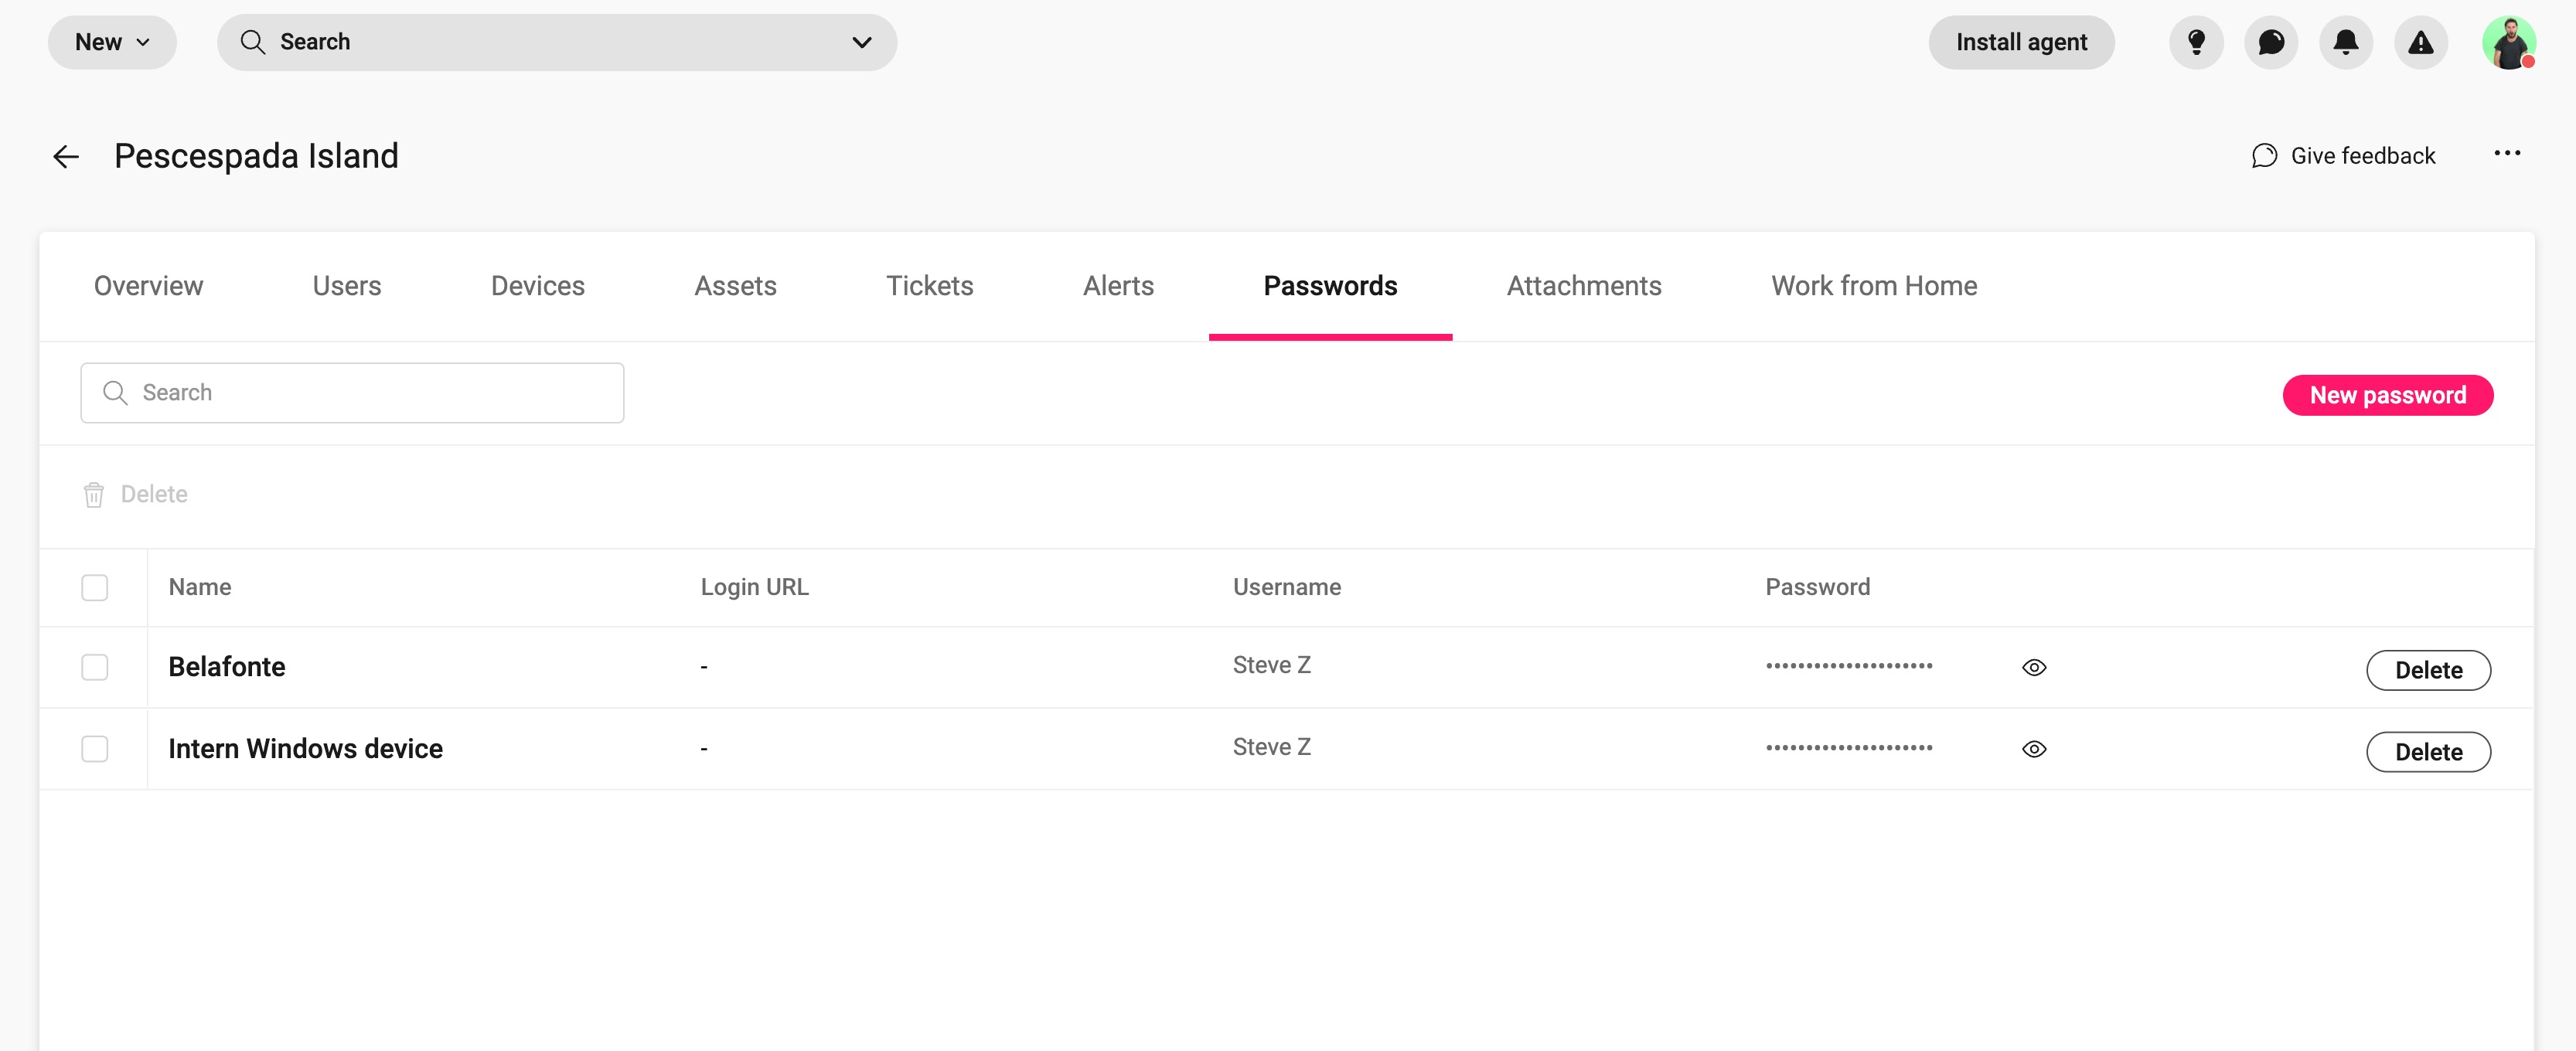Click the trash Delete bulk action

pyautogui.click(x=136, y=494)
